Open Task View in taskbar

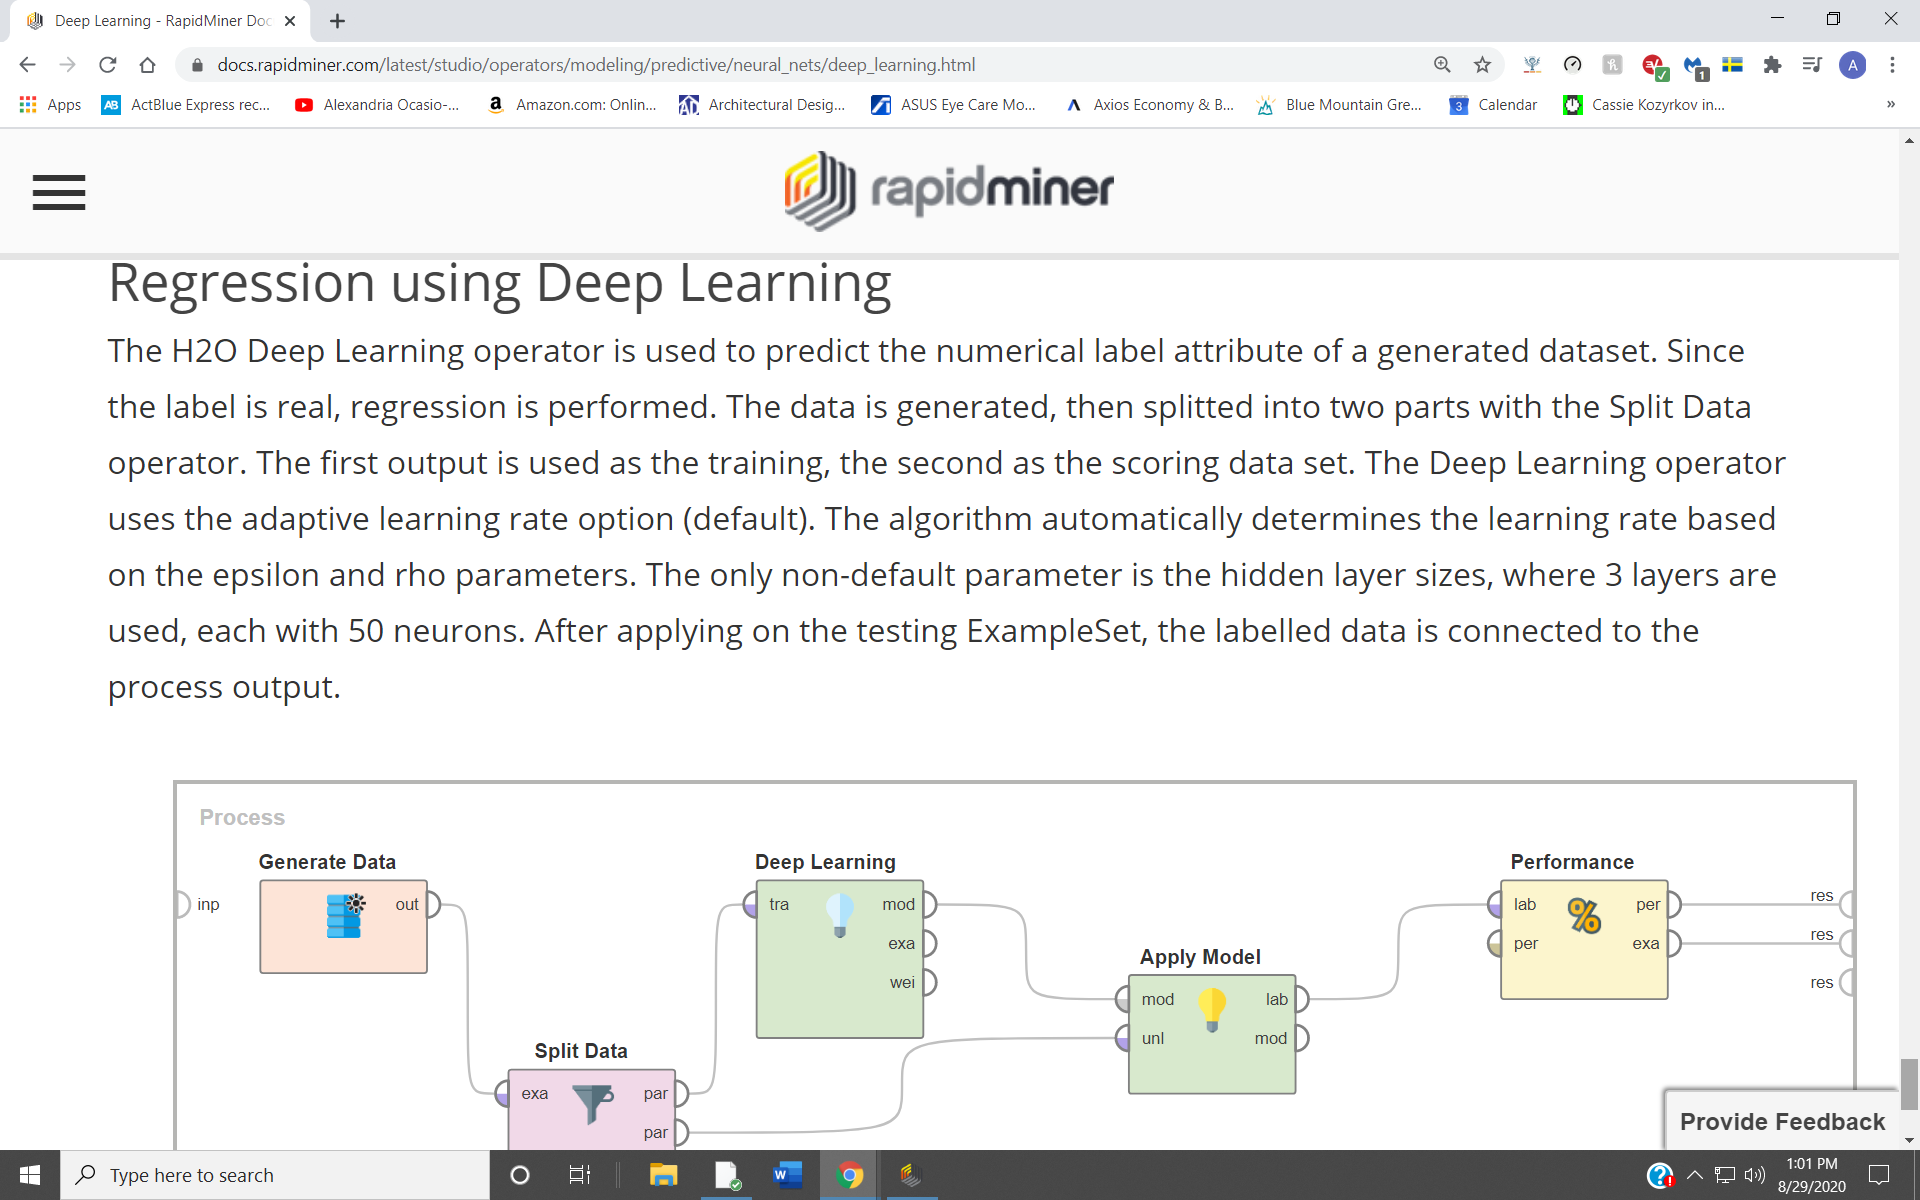(x=580, y=1175)
